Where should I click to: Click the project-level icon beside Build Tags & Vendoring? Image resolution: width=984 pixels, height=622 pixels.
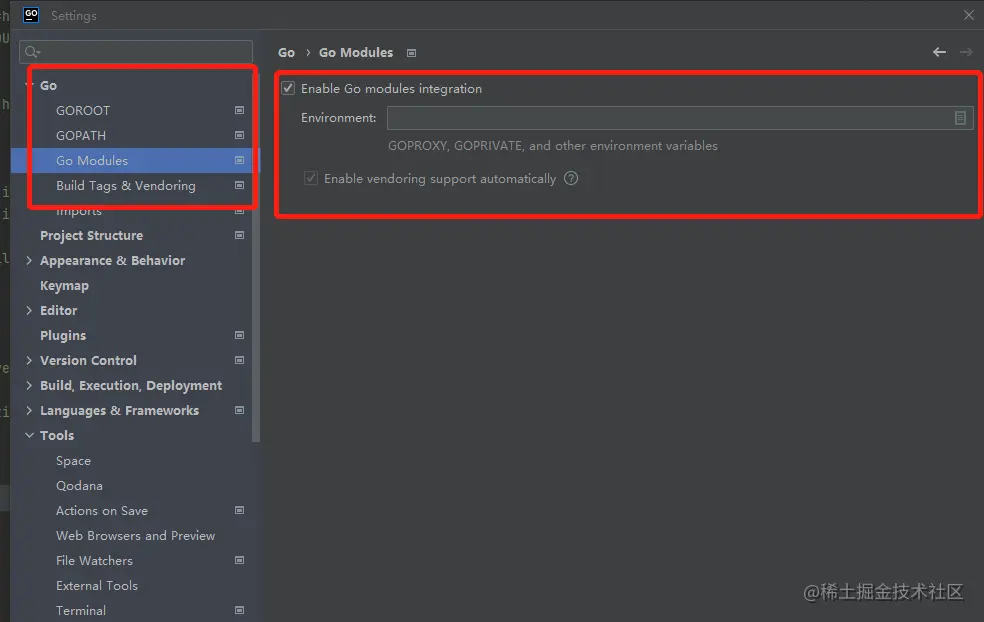pyautogui.click(x=239, y=186)
